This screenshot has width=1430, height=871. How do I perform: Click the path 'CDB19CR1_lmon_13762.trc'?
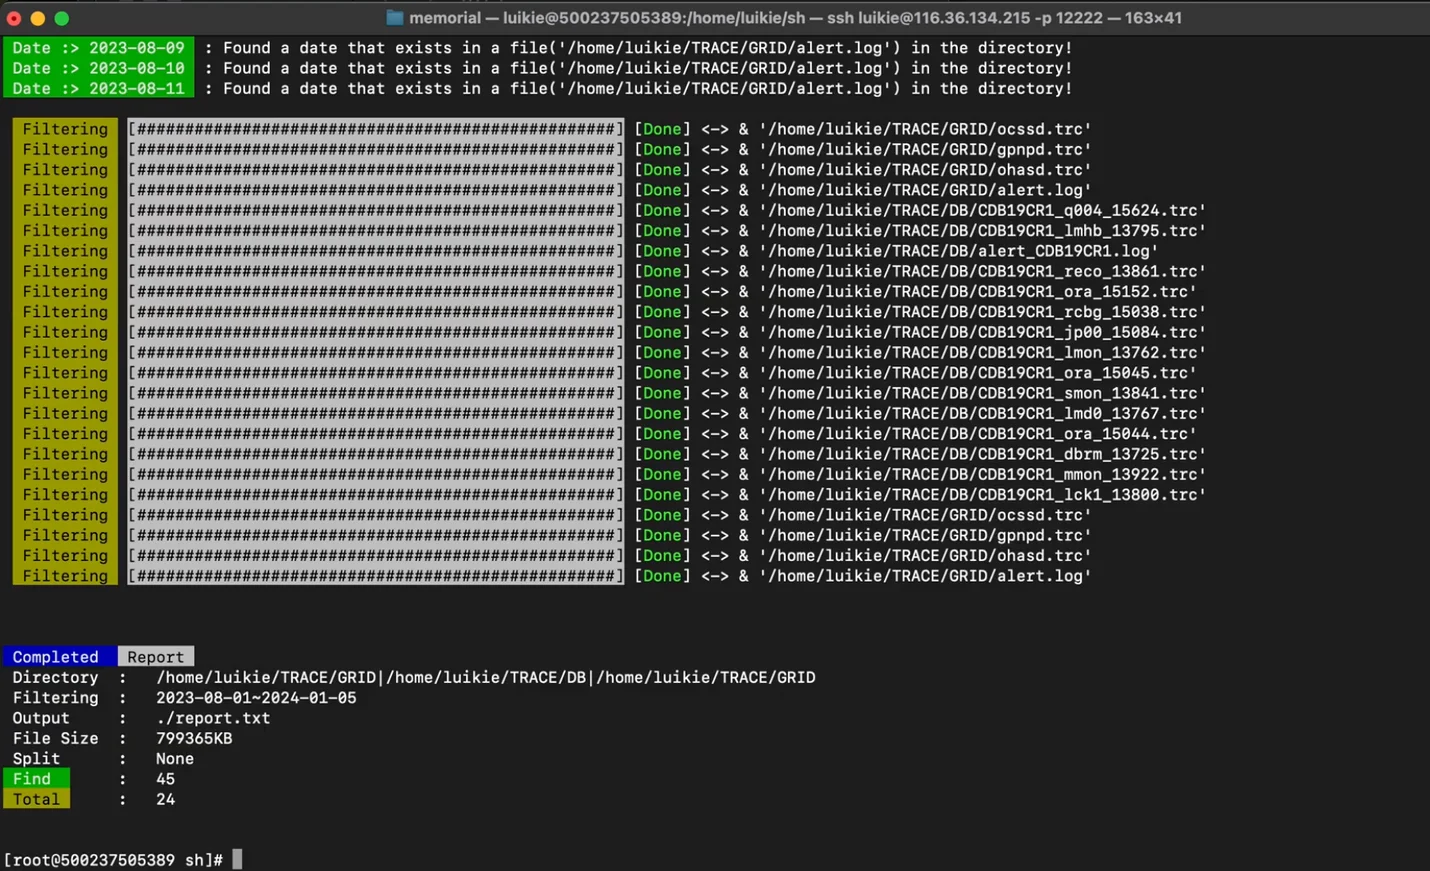pos(1088,353)
